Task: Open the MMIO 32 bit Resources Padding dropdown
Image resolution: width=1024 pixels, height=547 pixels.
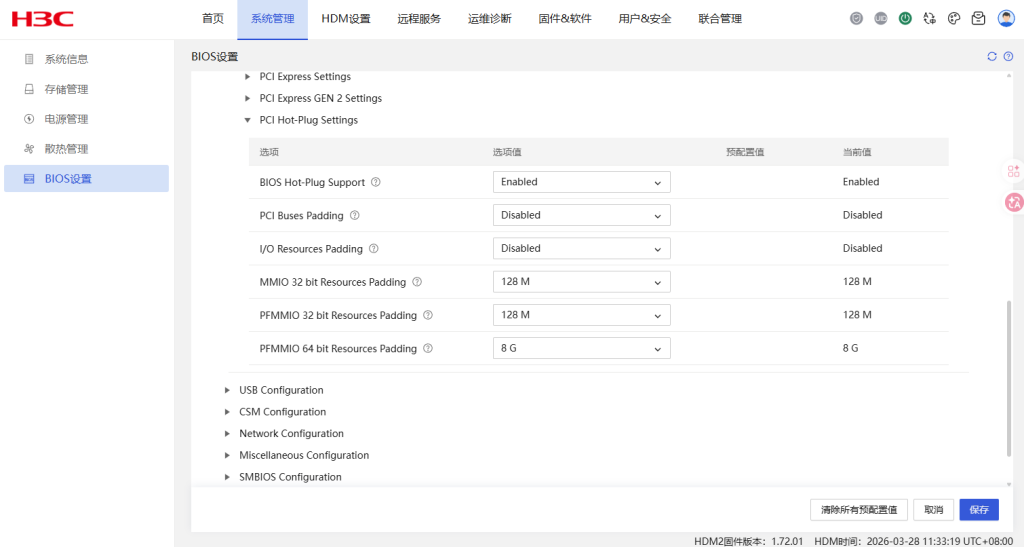Action: tap(581, 282)
